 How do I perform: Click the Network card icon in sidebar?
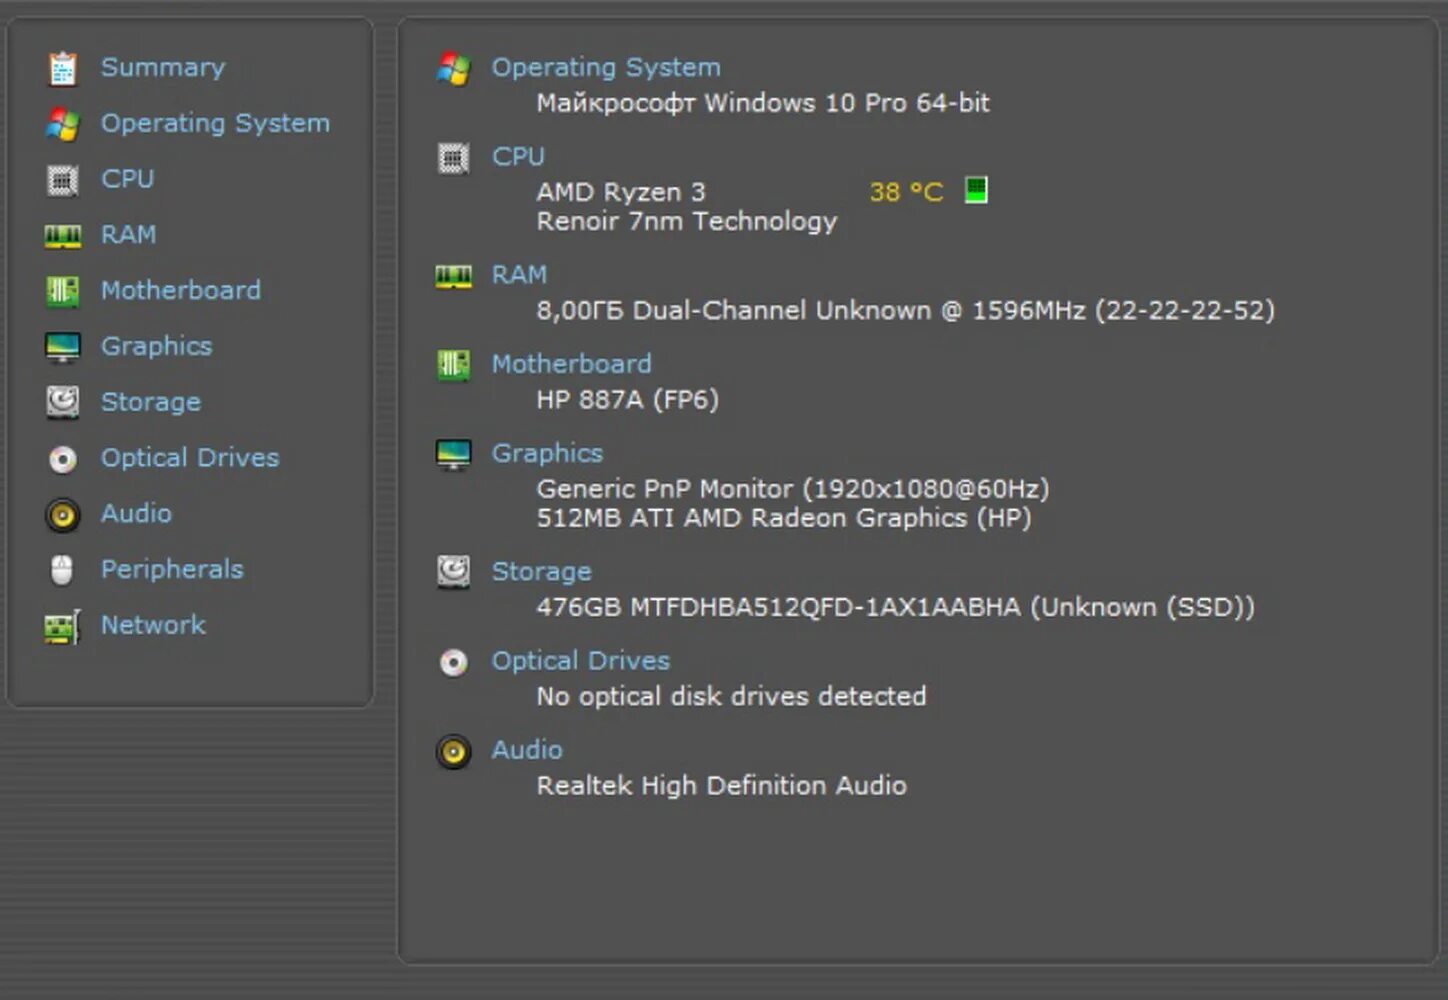point(62,627)
